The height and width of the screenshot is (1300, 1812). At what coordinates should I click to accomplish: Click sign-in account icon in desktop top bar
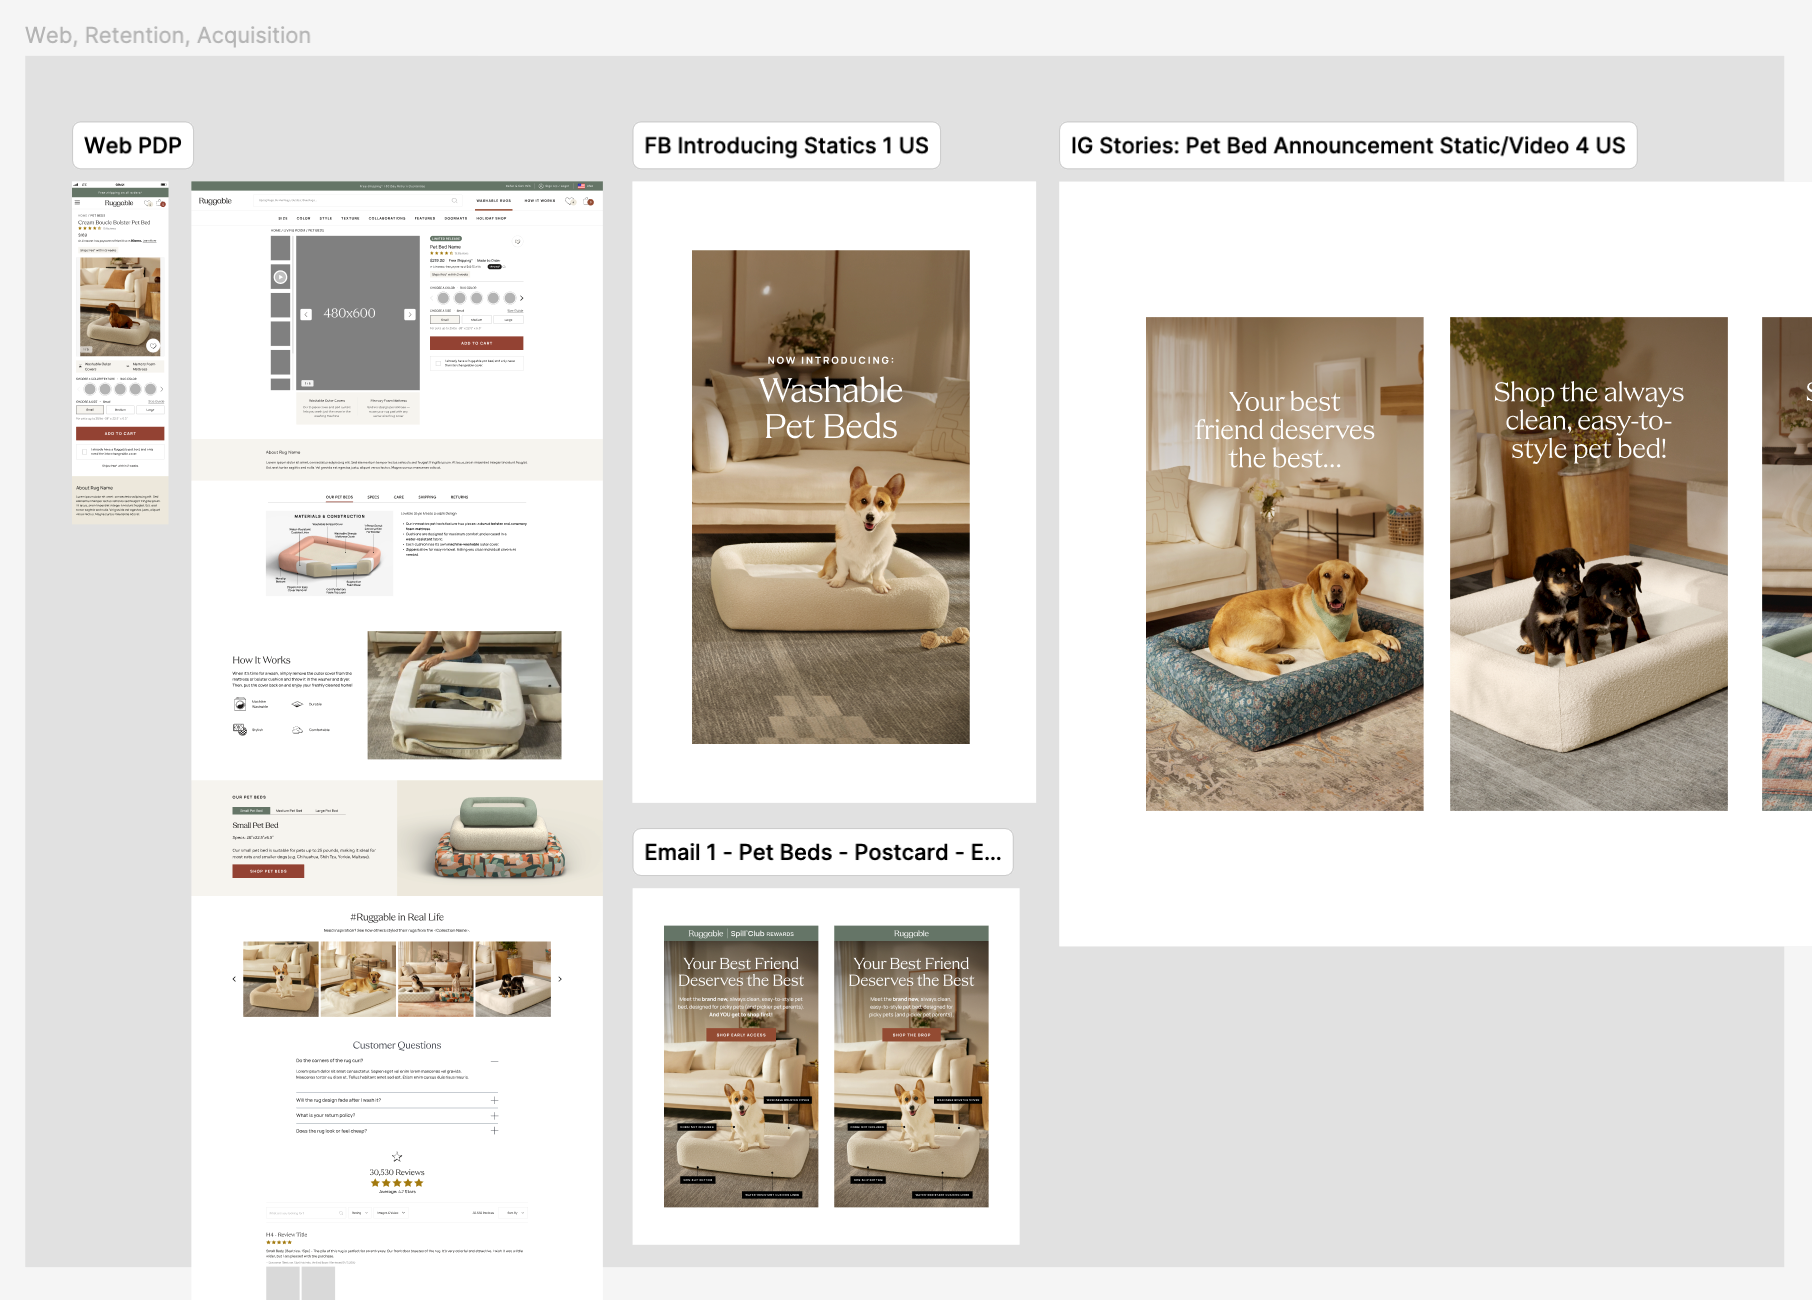(541, 186)
